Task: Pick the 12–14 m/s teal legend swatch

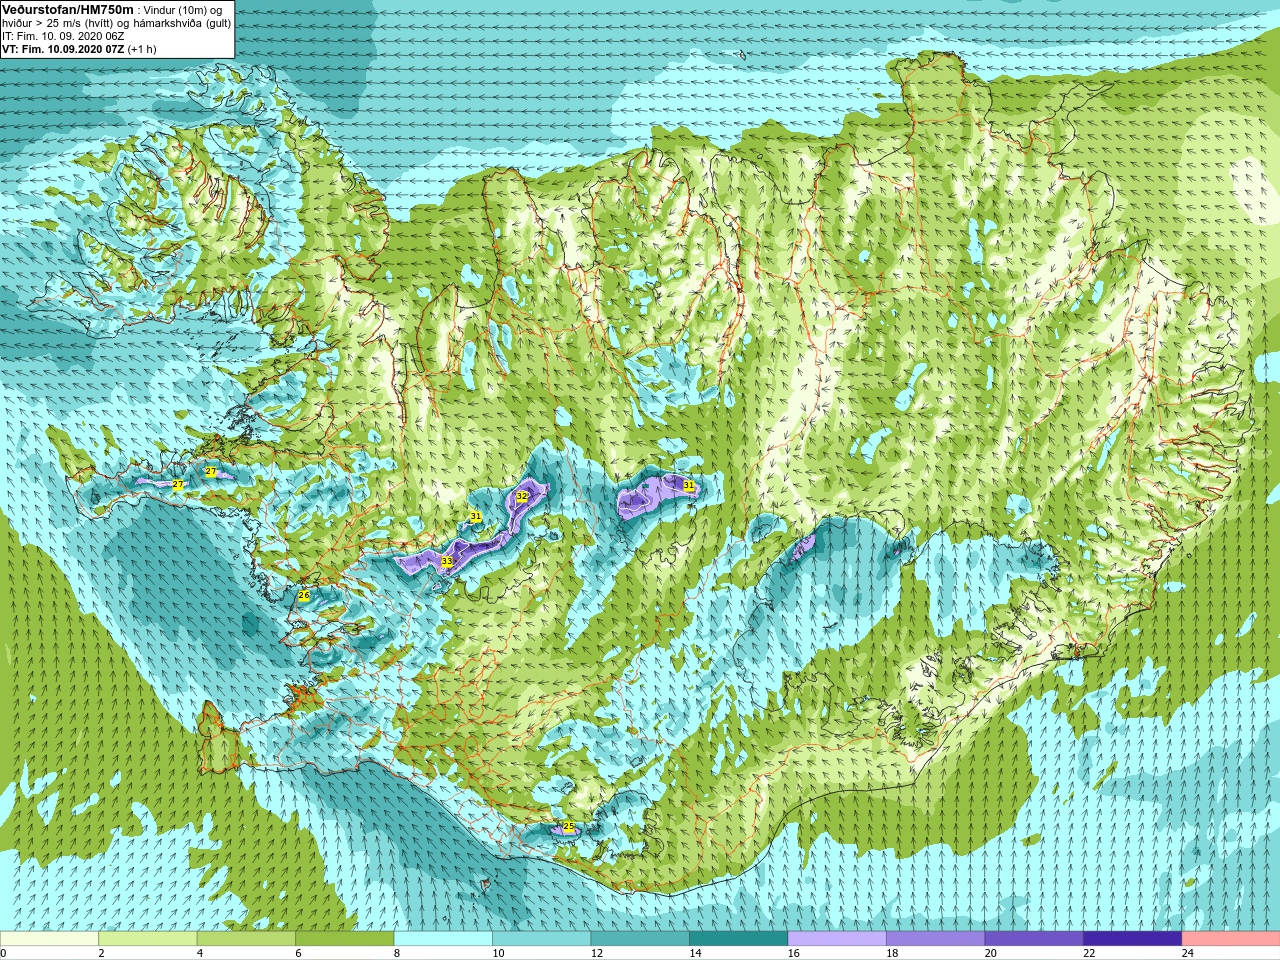Action: (640, 939)
